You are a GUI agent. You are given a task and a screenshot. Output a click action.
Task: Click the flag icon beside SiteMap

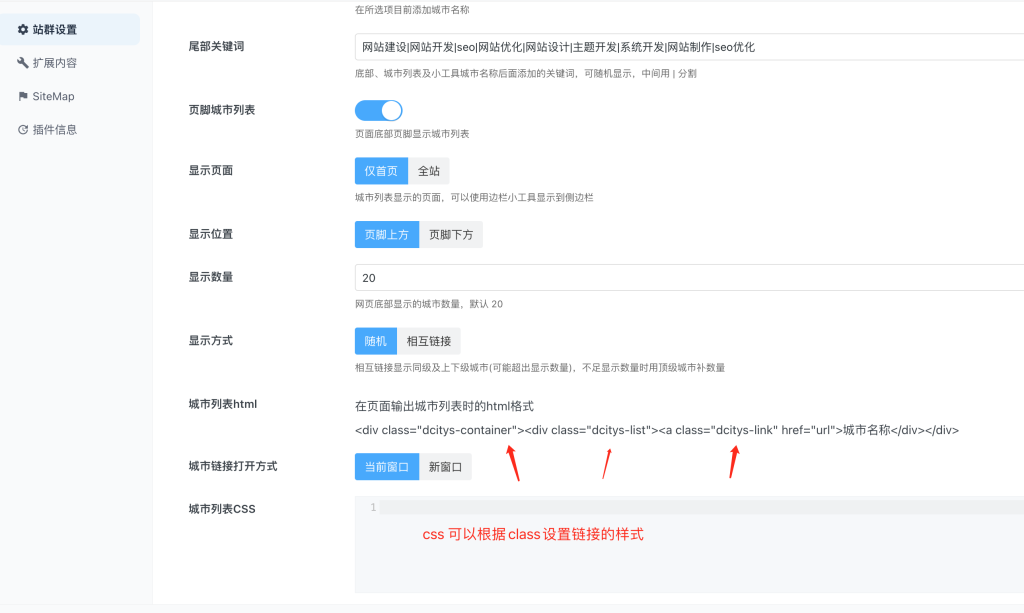click(x=23, y=96)
